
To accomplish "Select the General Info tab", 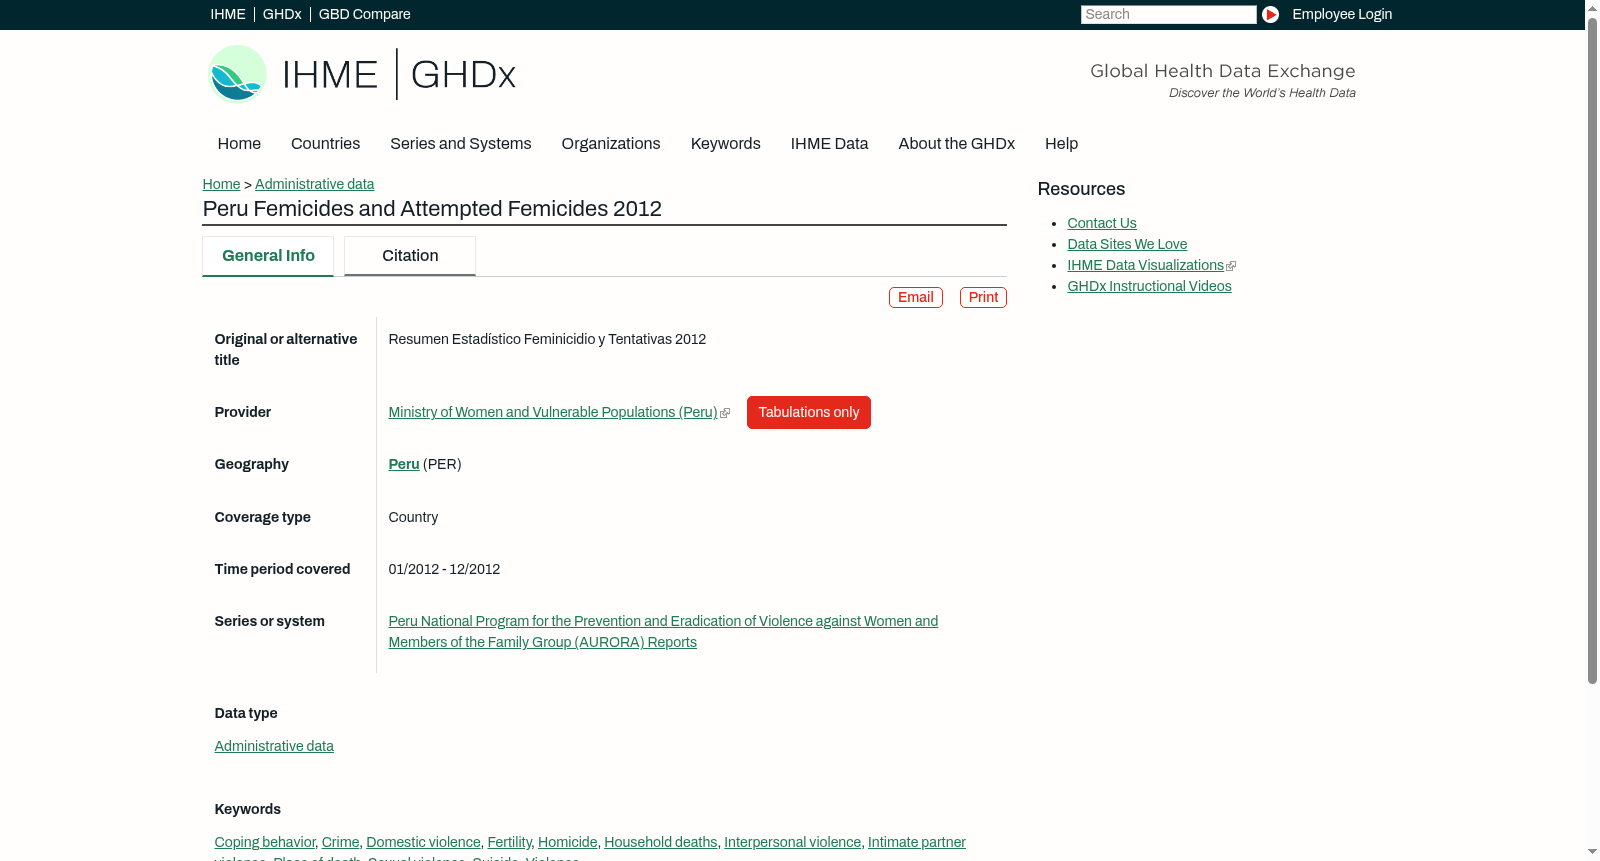I will click(268, 256).
